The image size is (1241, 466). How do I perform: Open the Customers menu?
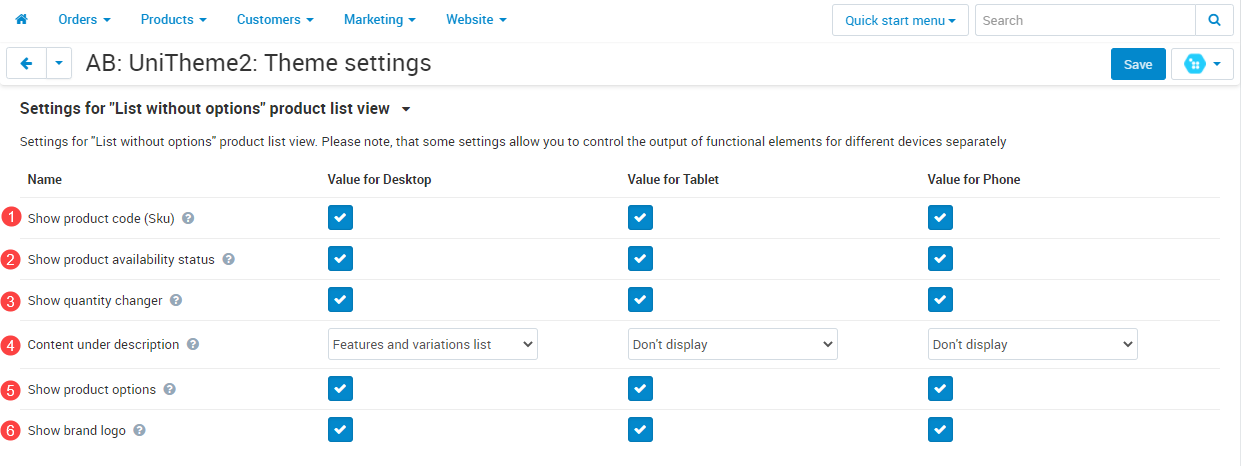pyautogui.click(x=275, y=19)
